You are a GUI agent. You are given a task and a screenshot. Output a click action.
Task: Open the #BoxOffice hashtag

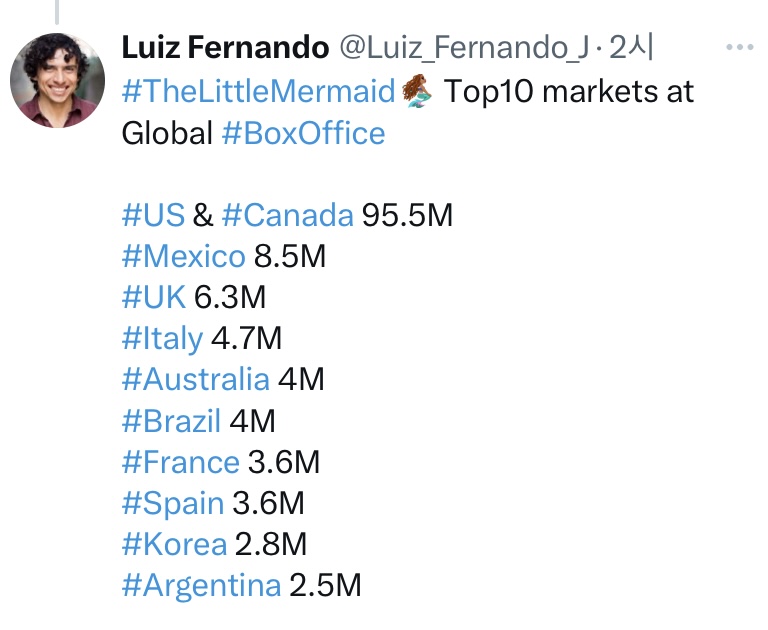tap(303, 133)
